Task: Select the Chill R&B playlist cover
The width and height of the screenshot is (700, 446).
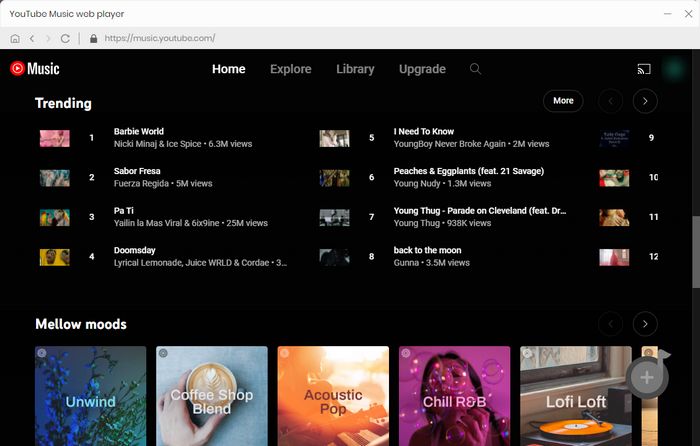Action: coord(454,395)
